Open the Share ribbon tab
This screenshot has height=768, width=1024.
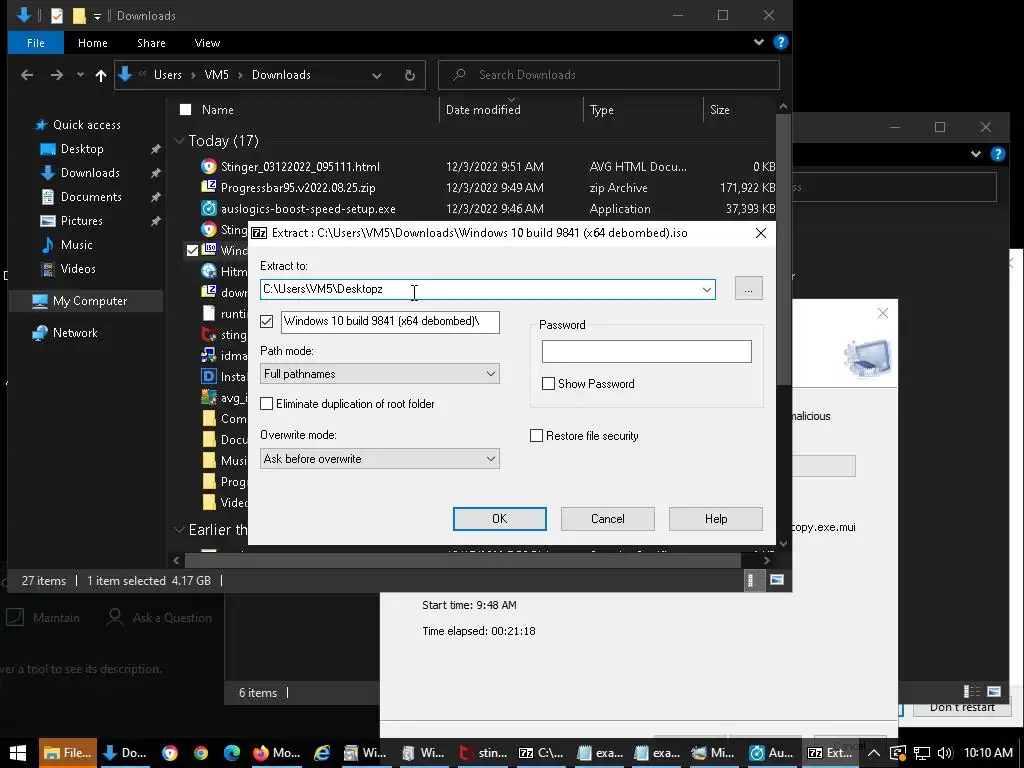(151, 42)
